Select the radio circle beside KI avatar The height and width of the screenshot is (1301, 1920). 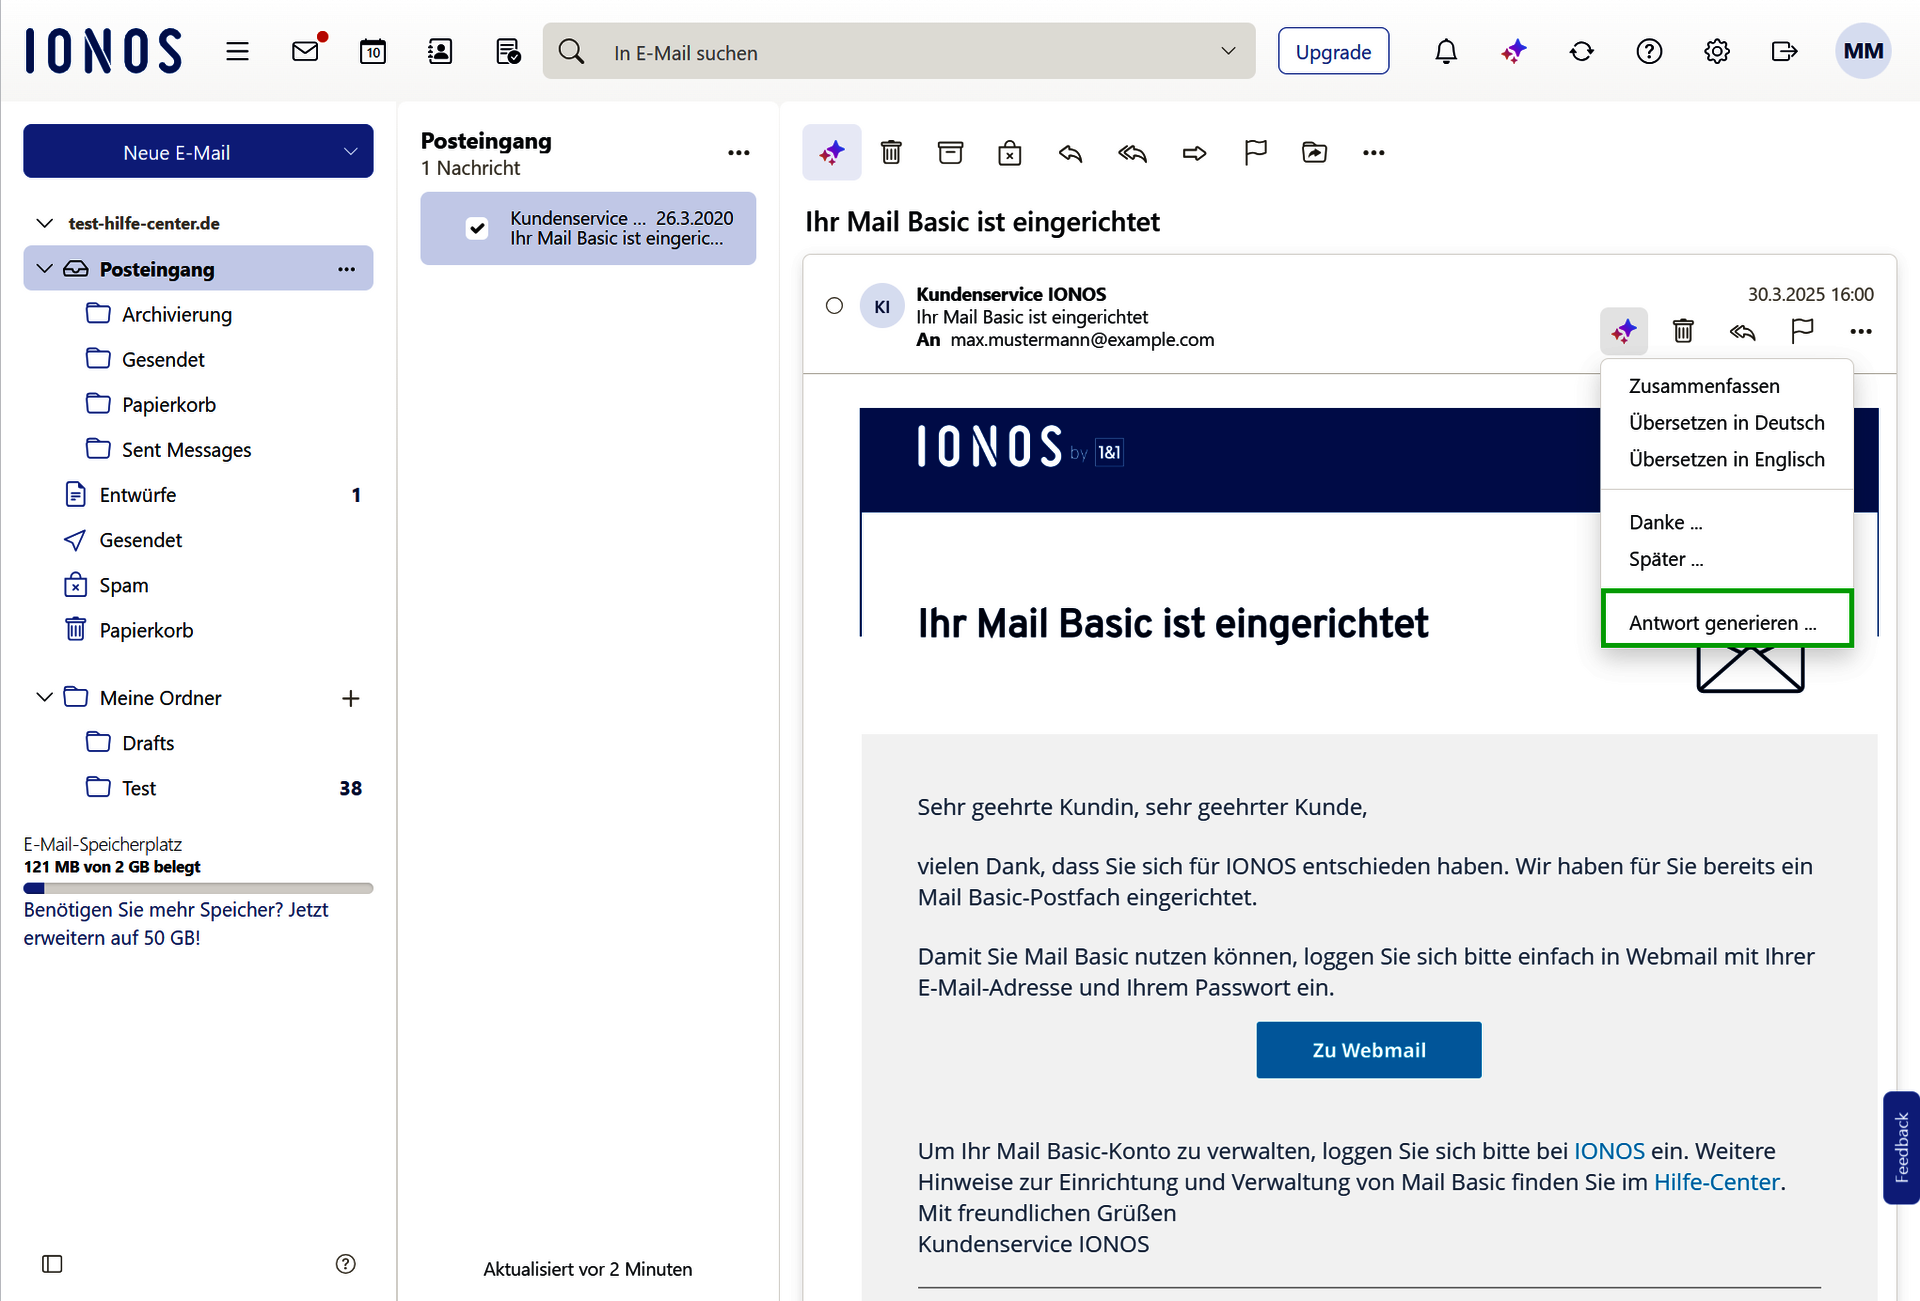coord(834,306)
